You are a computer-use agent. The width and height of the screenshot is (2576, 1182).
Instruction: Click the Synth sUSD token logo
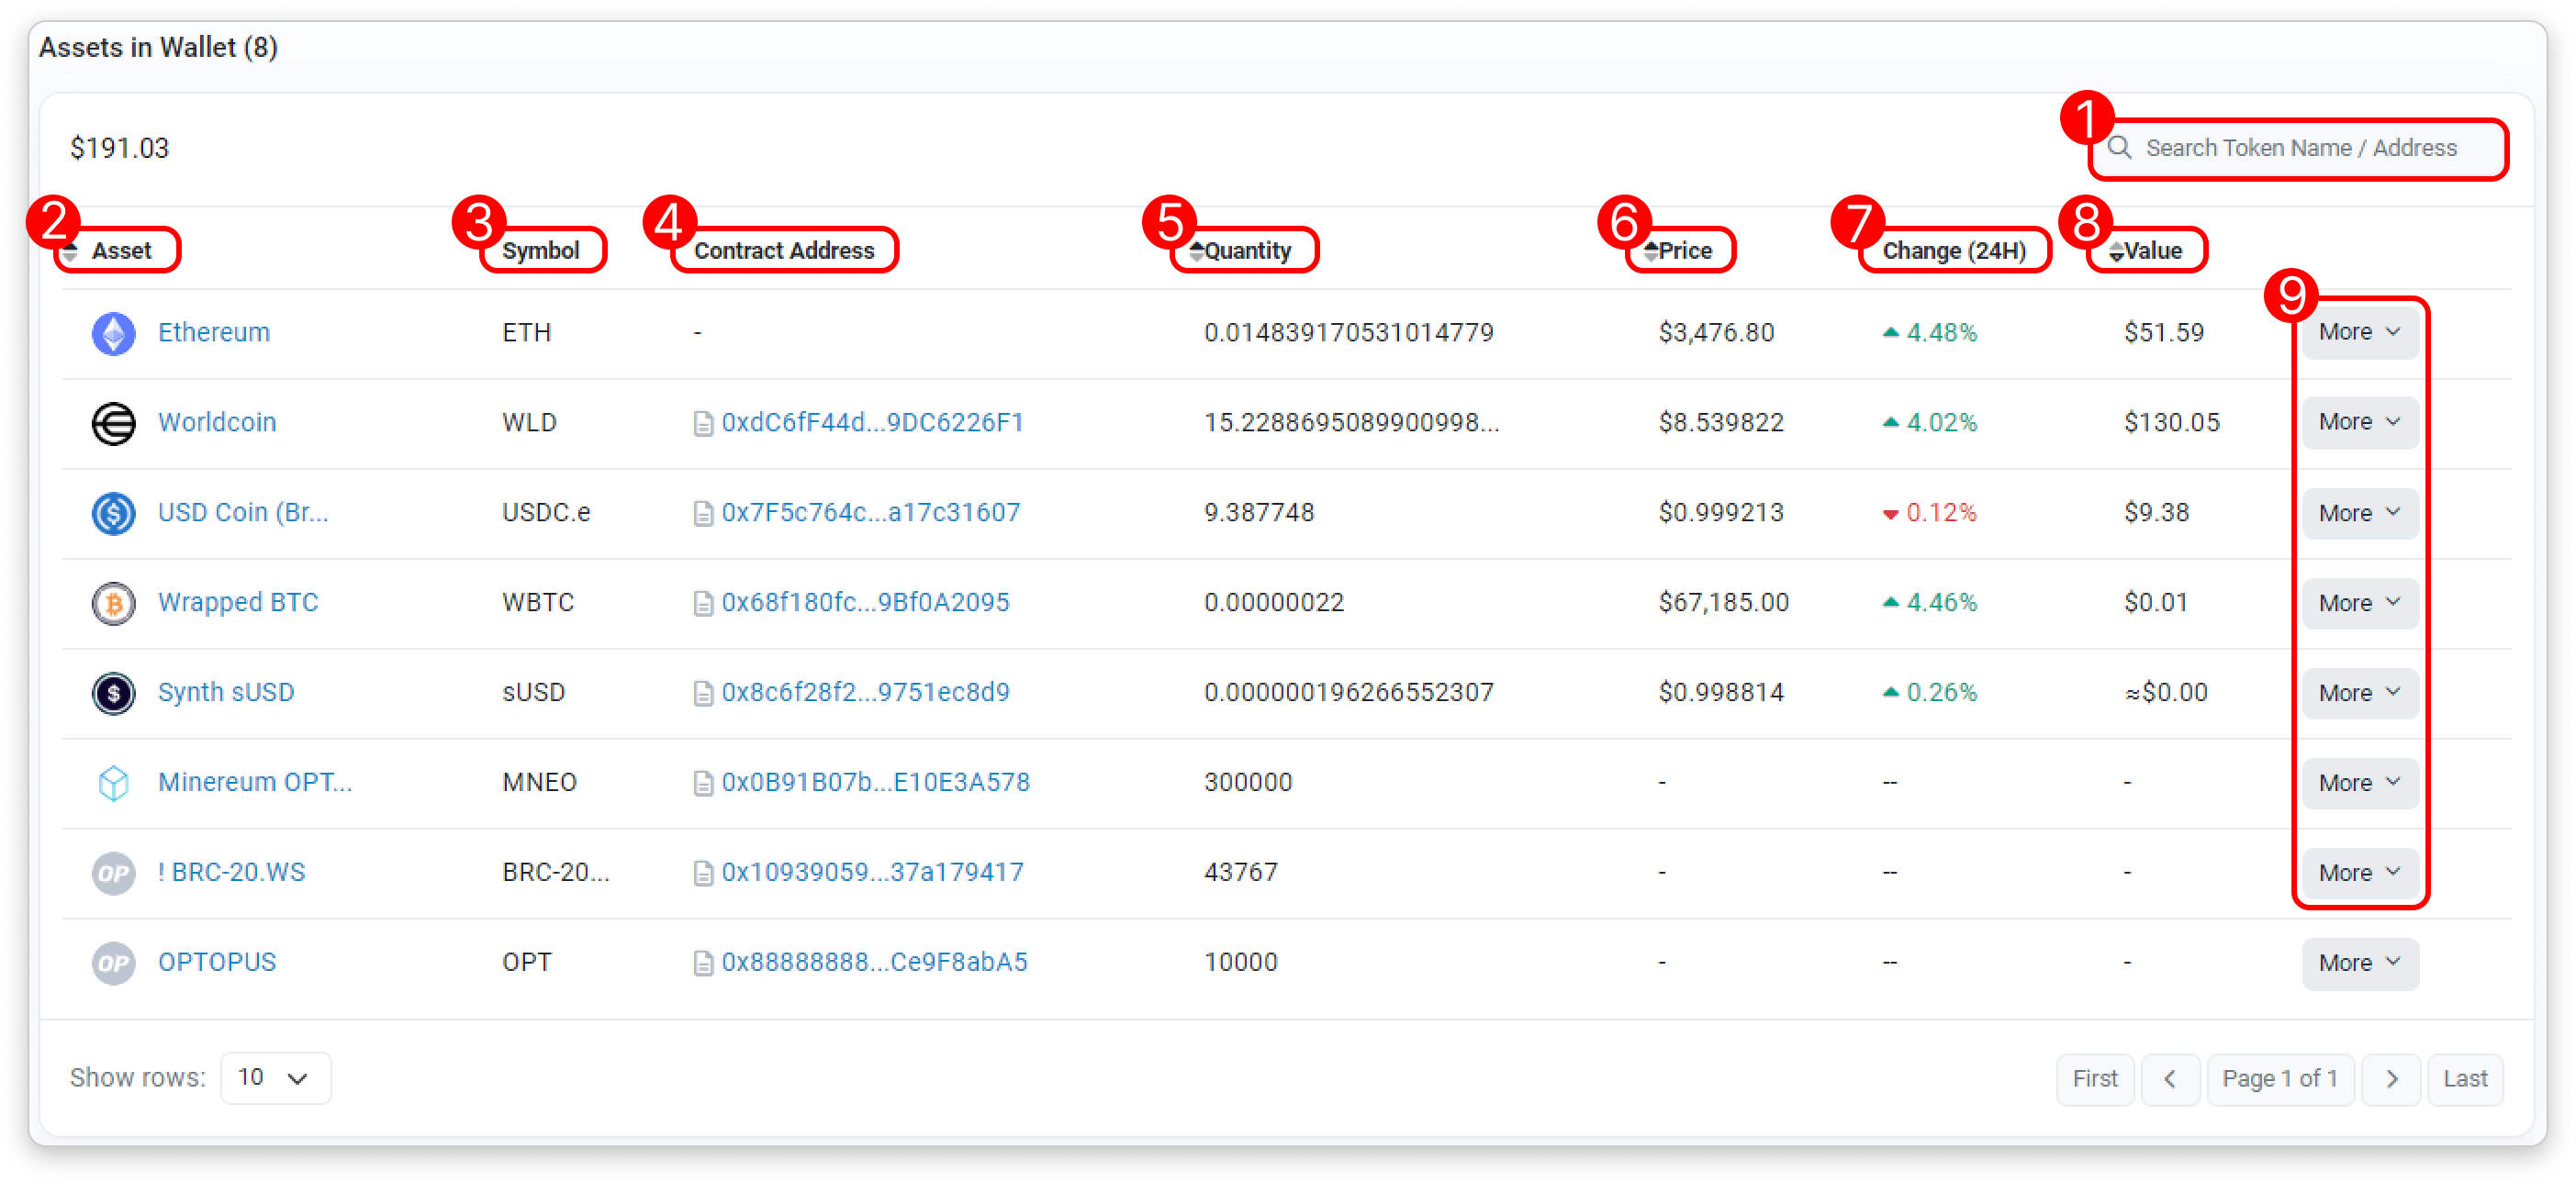[113, 693]
